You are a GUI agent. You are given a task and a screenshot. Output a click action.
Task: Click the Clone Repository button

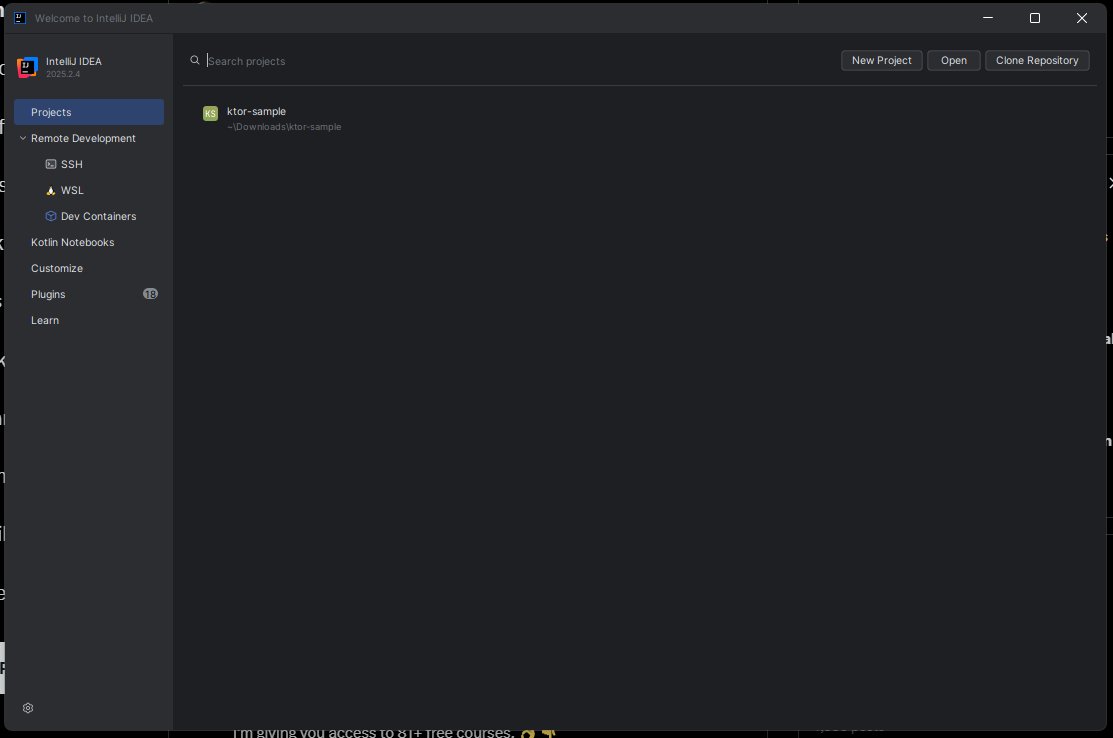tap(1037, 60)
